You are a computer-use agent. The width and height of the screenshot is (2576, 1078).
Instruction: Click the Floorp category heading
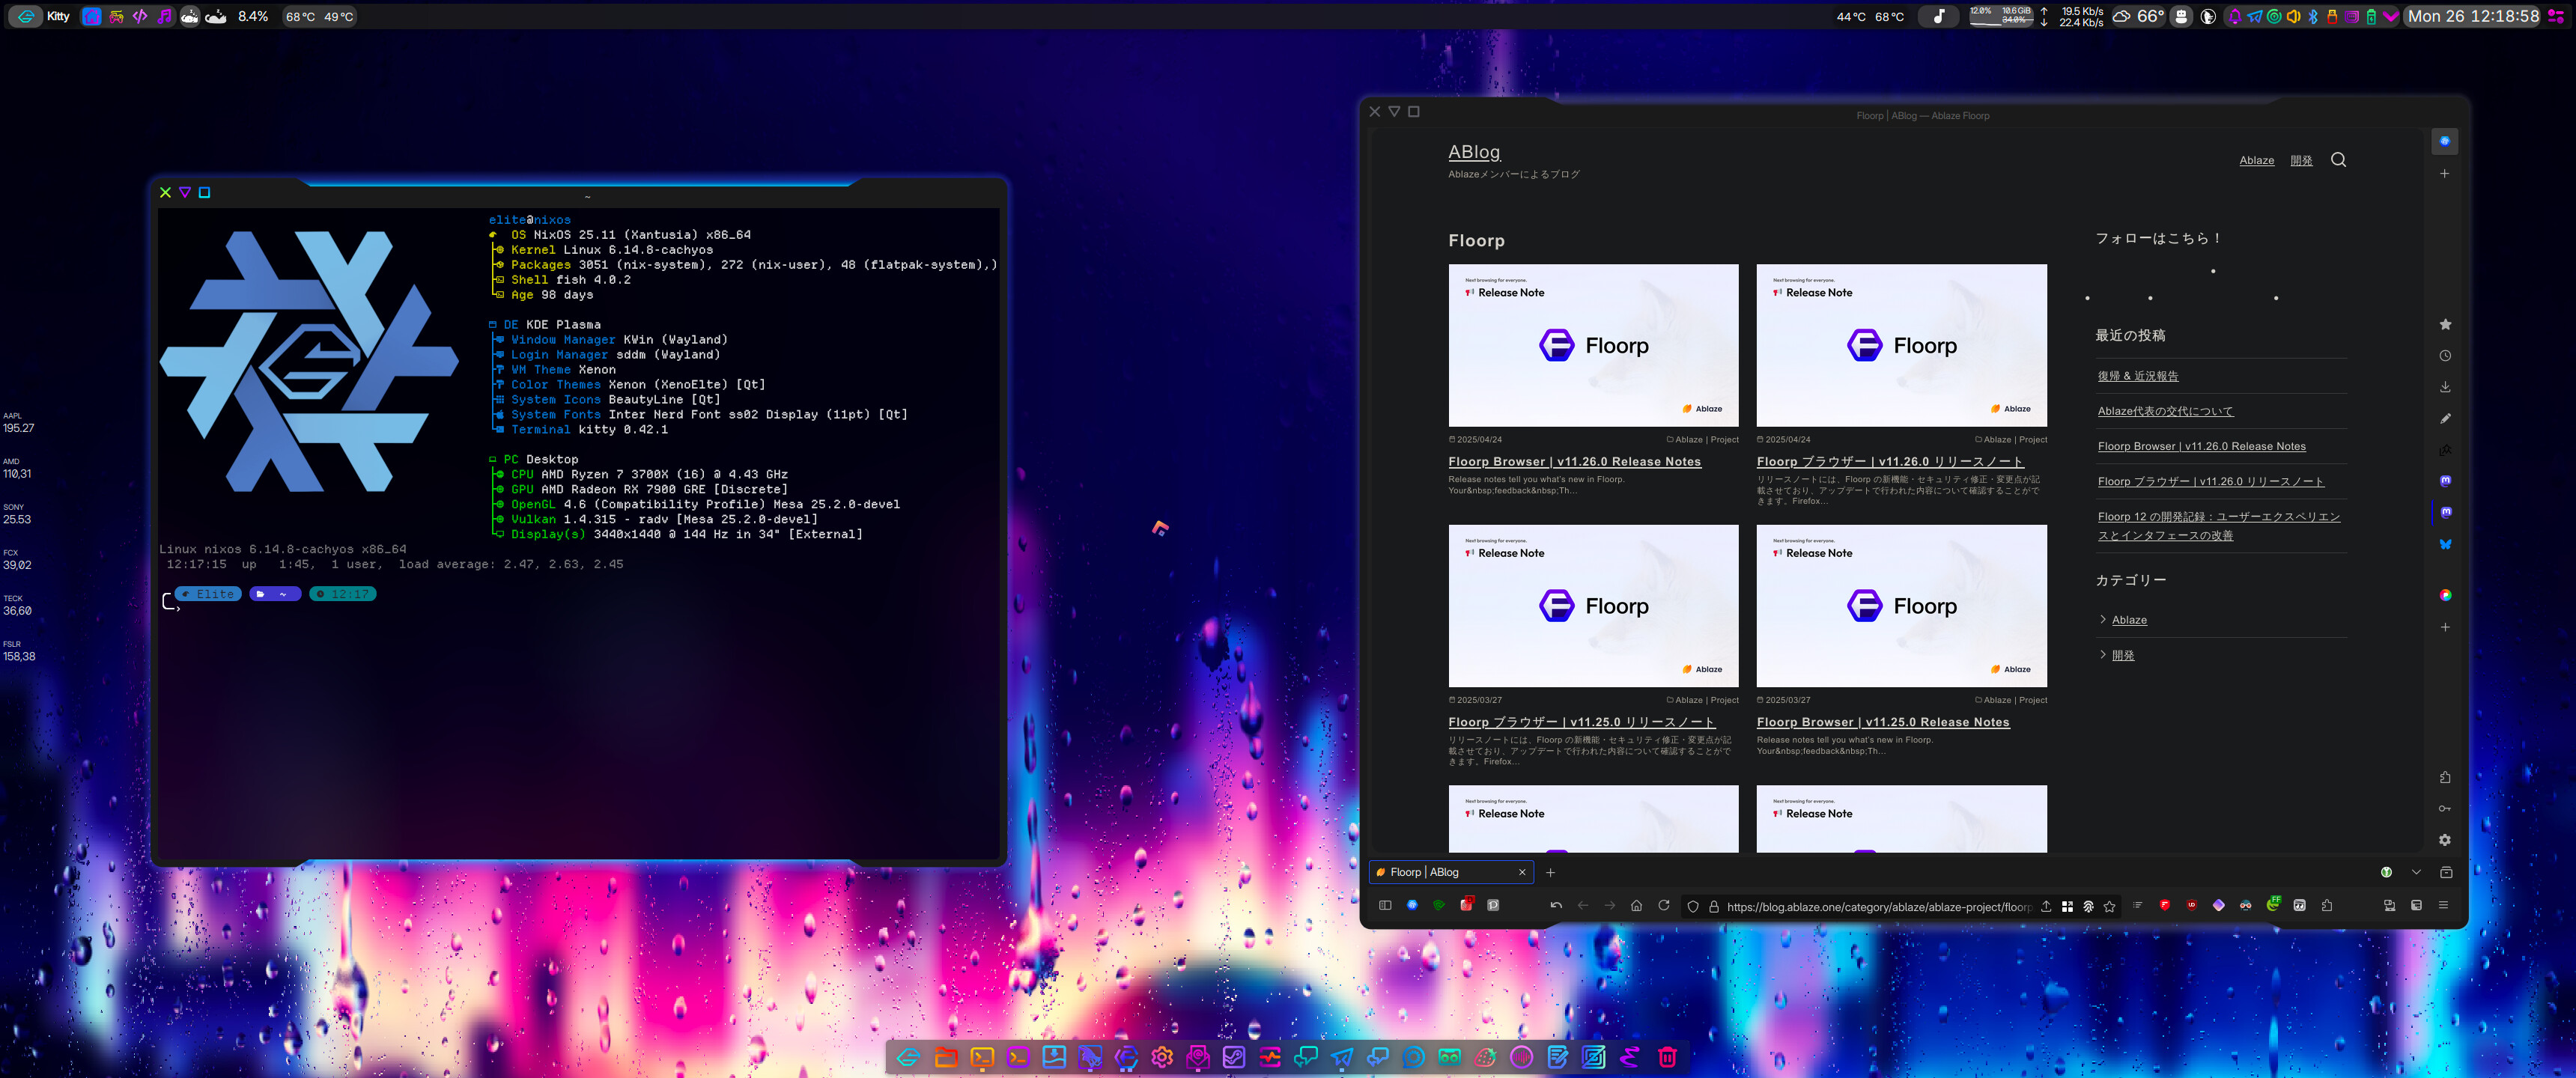[x=1476, y=241]
